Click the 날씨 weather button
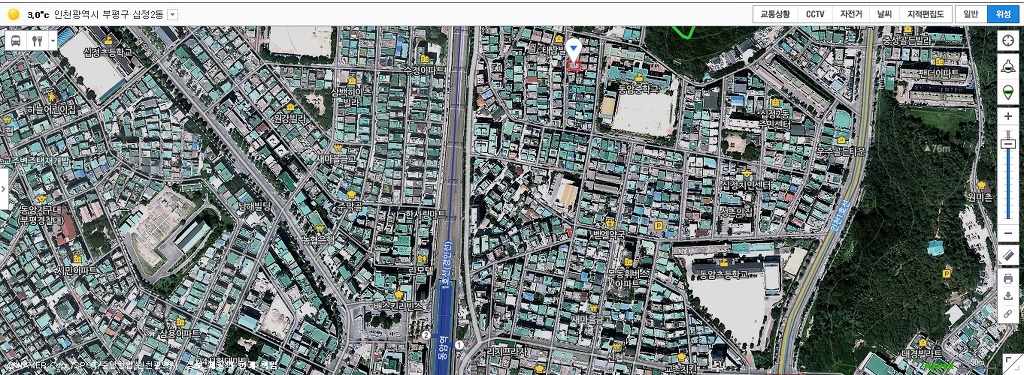This screenshot has width=1024, height=375. click(x=885, y=14)
